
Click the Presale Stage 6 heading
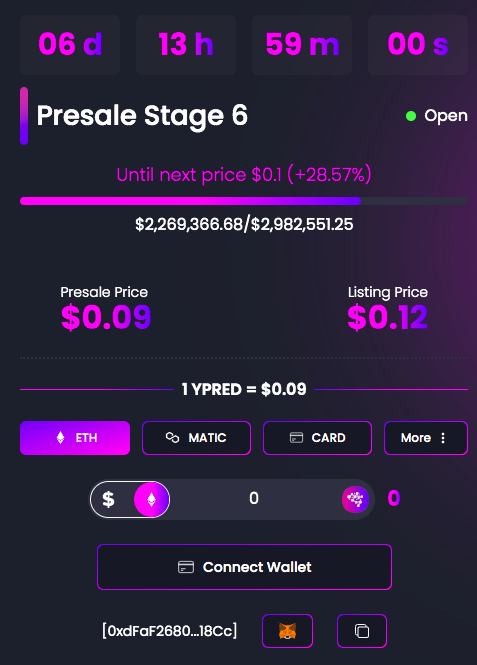point(142,115)
